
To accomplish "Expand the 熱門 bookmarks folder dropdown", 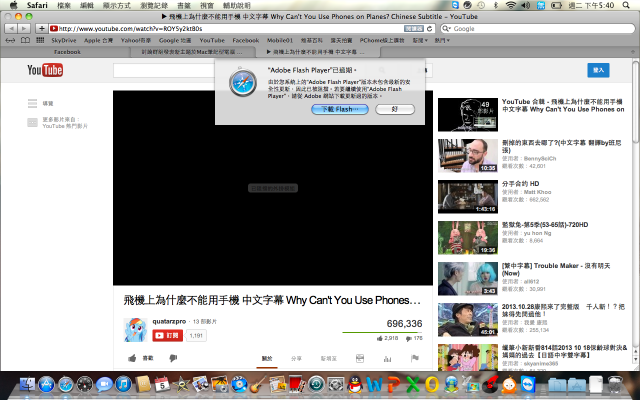I will [x=442, y=40].
